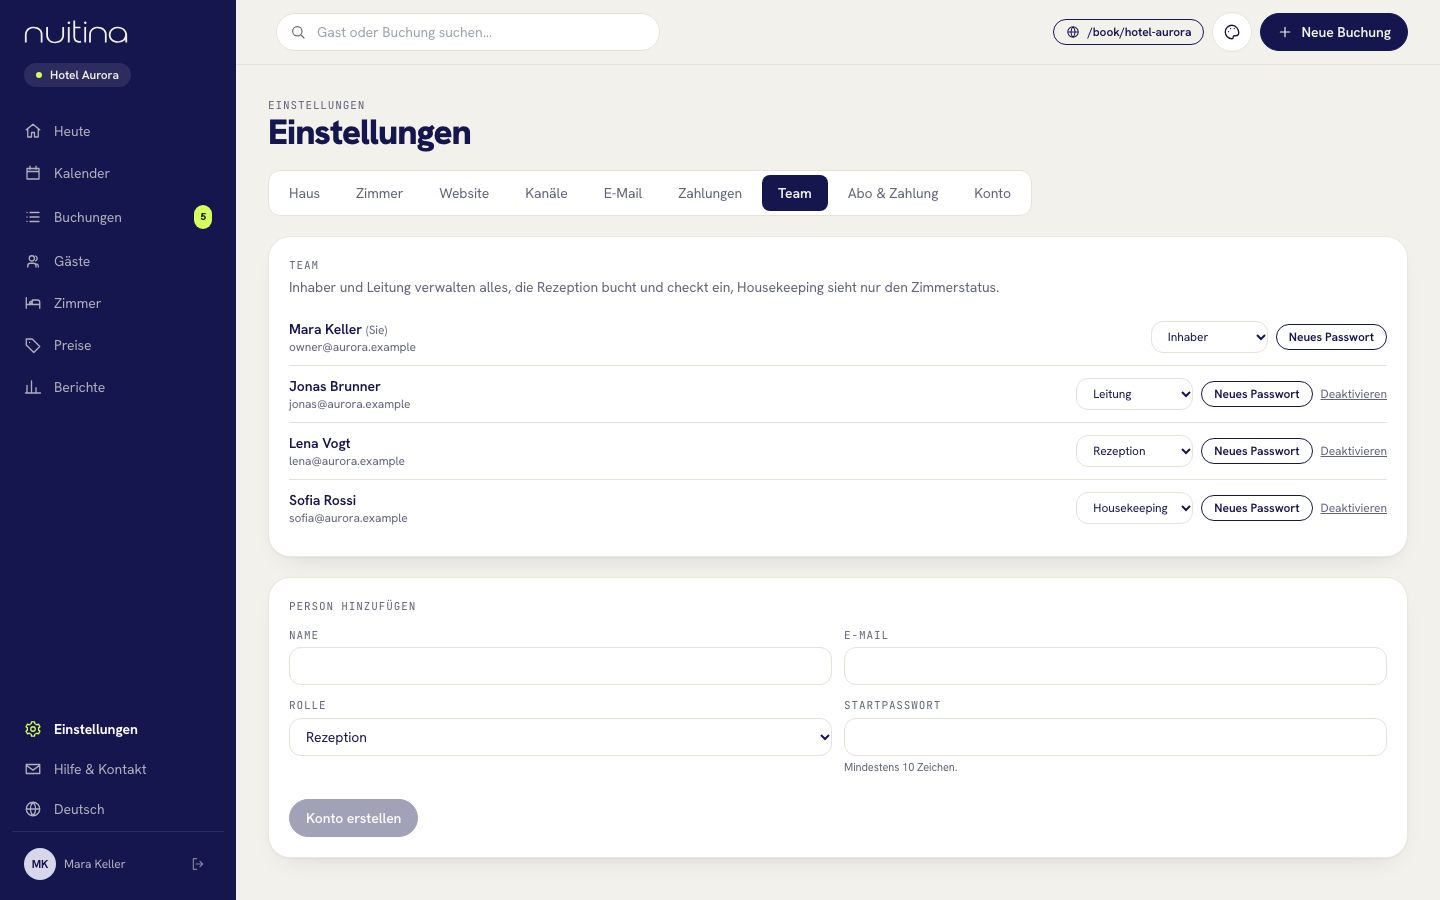This screenshot has width=1440, height=900.
Task: Open Jonas Brunner's Leitung role dropdown
Action: pyautogui.click(x=1134, y=394)
